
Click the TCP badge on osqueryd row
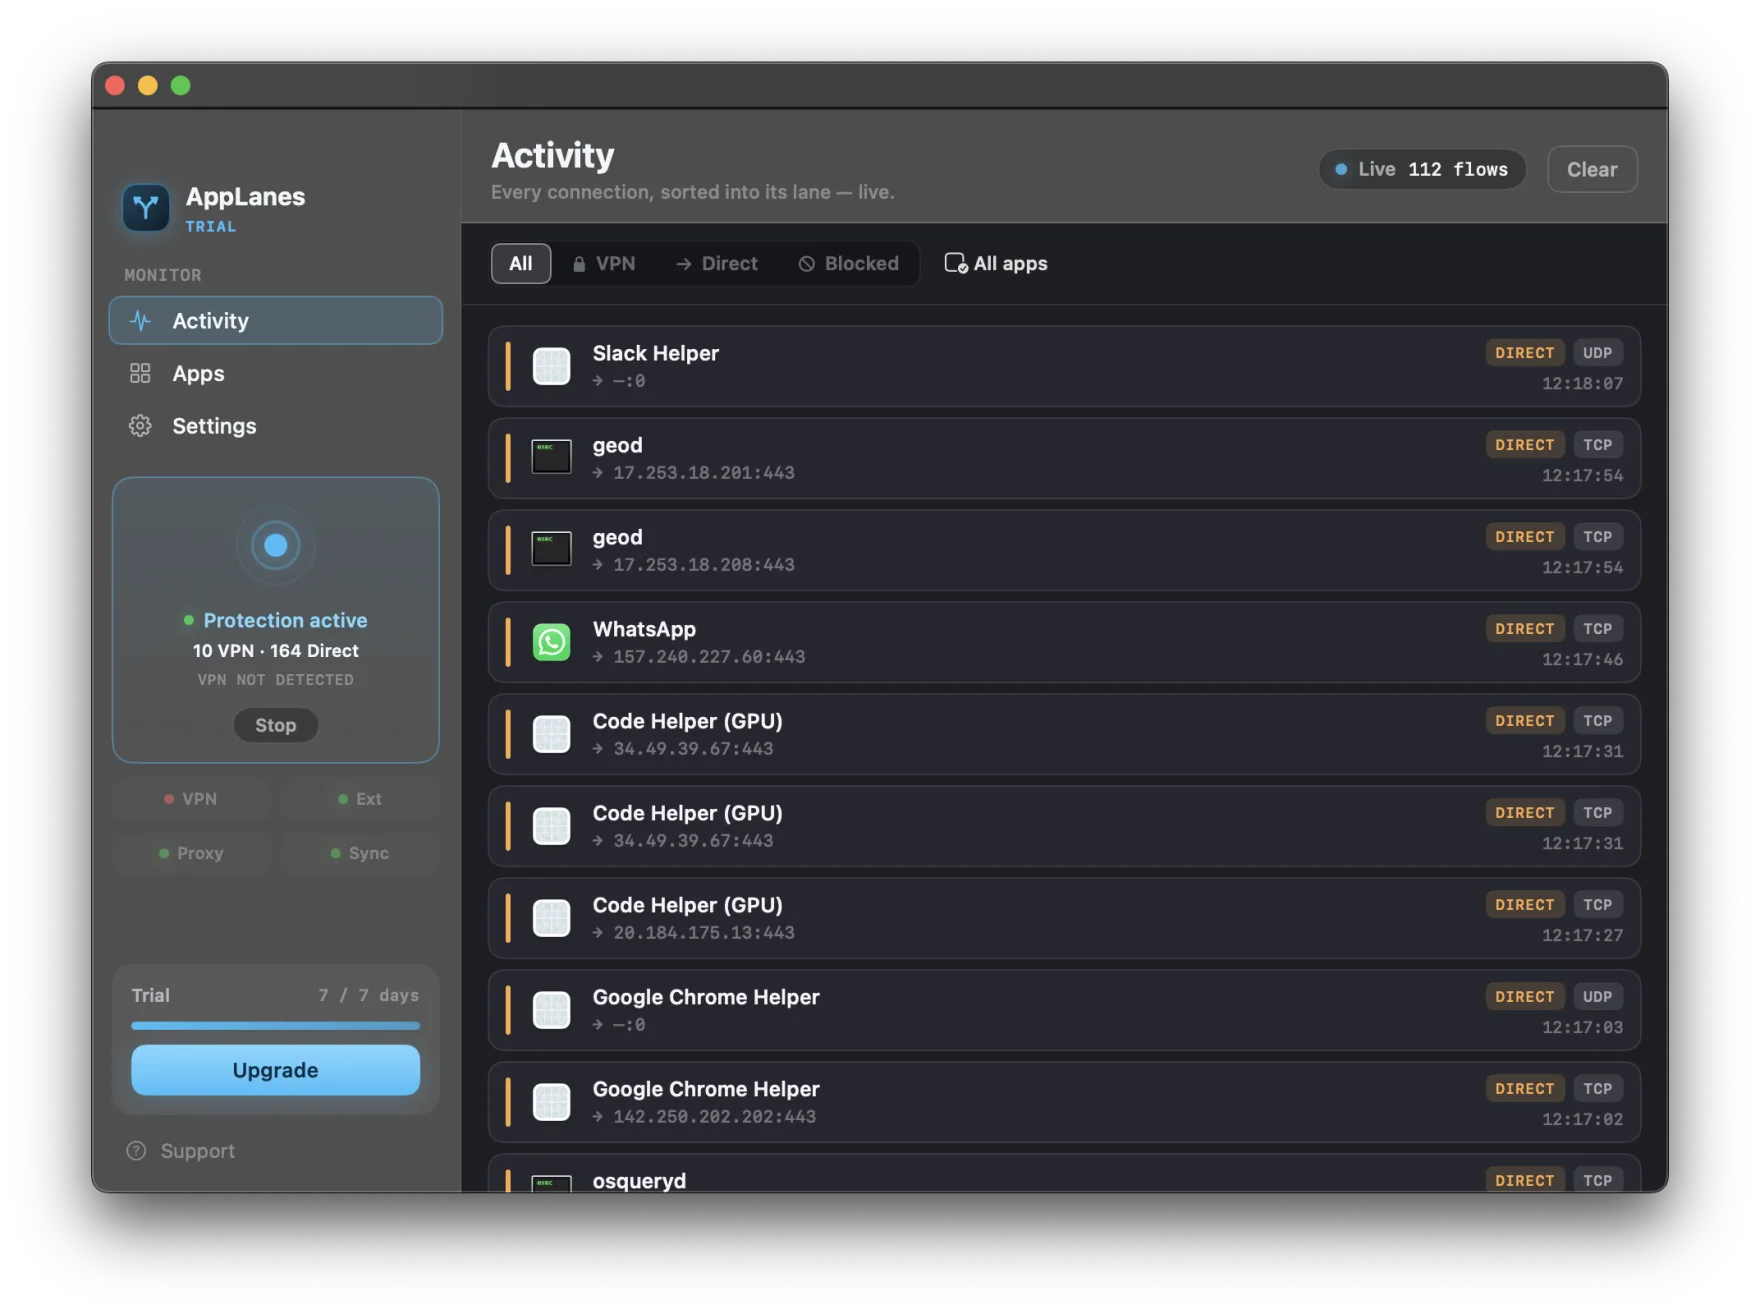click(1597, 1180)
